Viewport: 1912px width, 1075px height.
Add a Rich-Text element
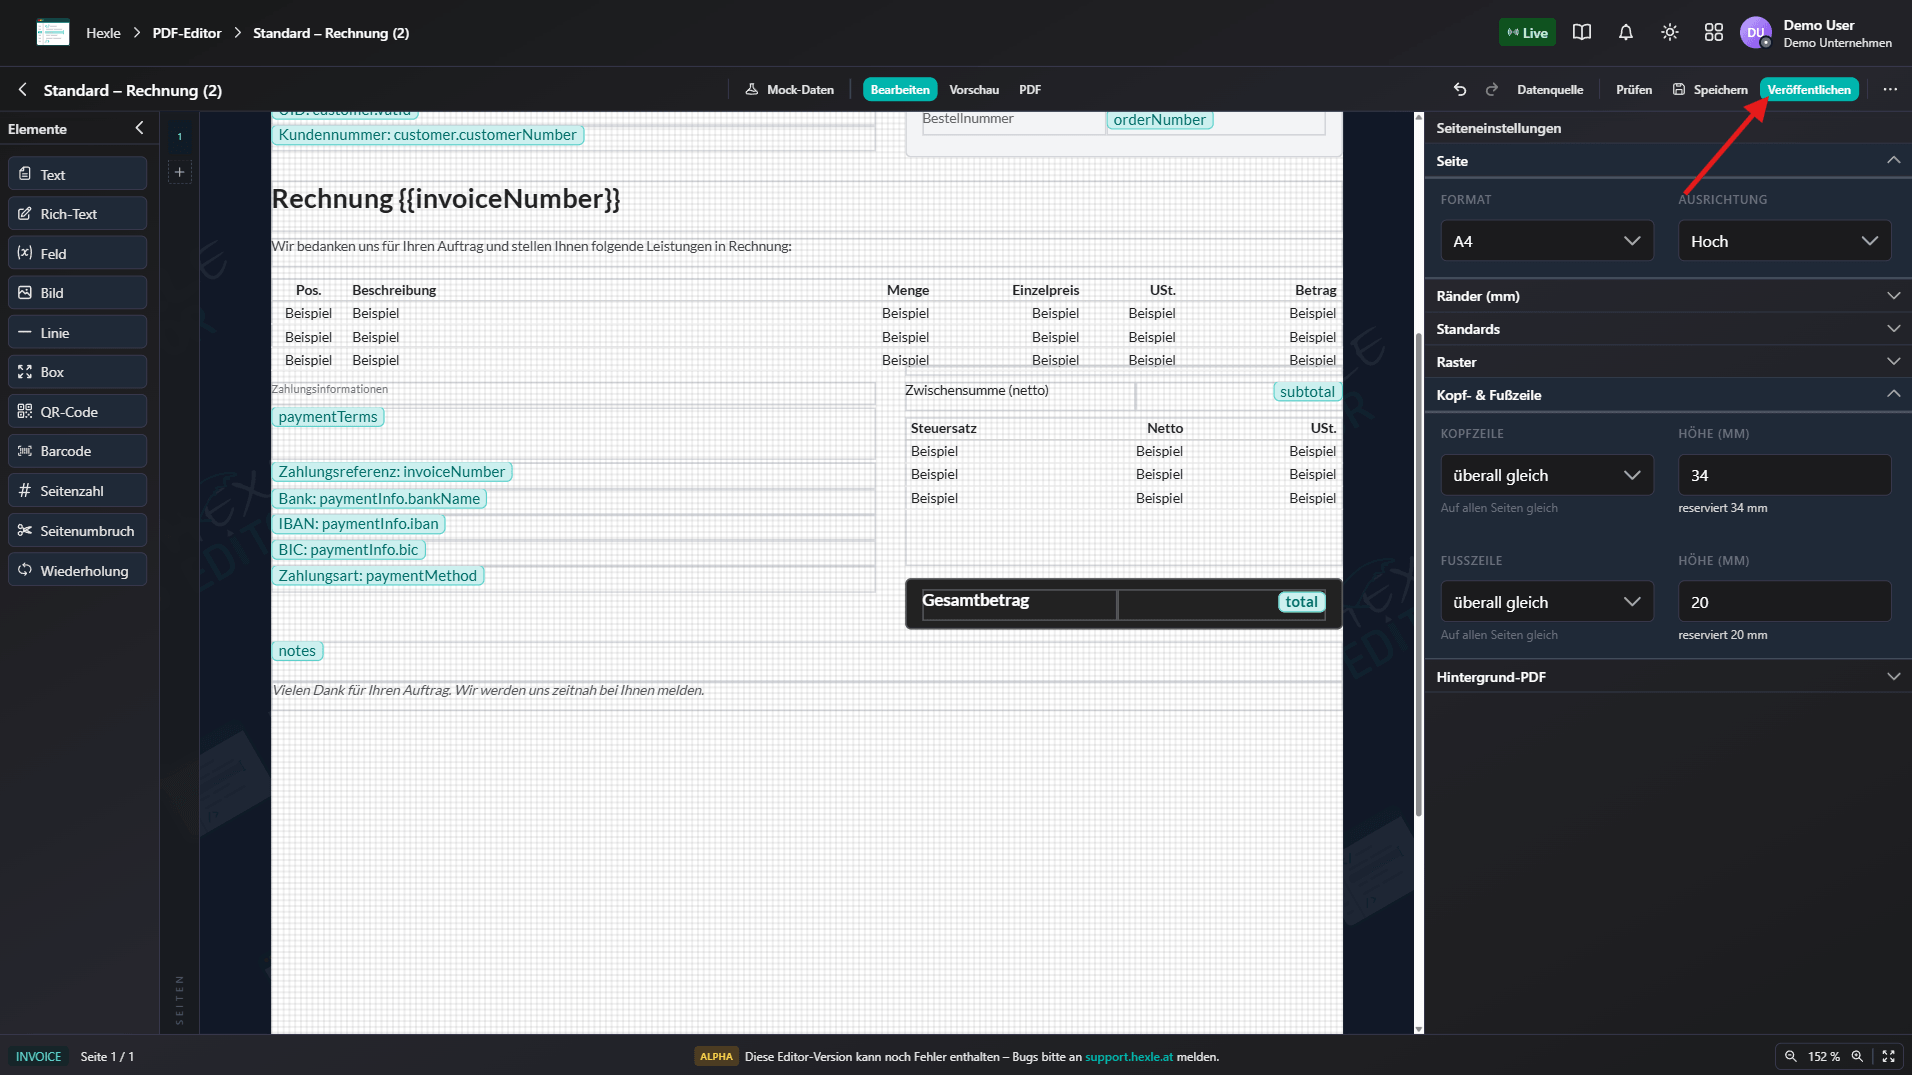(x=77, y=214)
